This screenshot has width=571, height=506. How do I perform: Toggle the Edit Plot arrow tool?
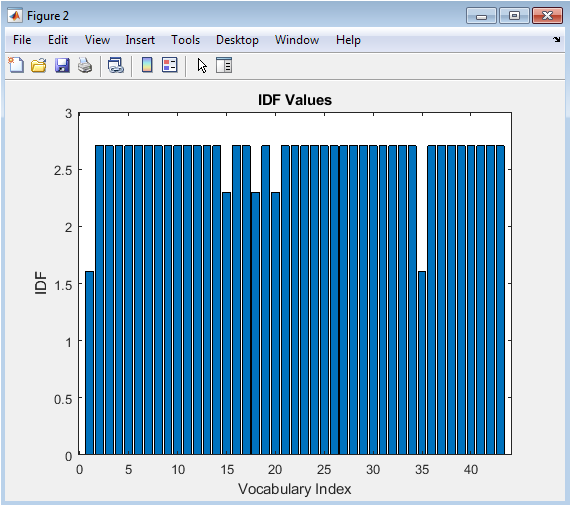tap(202, 66)
